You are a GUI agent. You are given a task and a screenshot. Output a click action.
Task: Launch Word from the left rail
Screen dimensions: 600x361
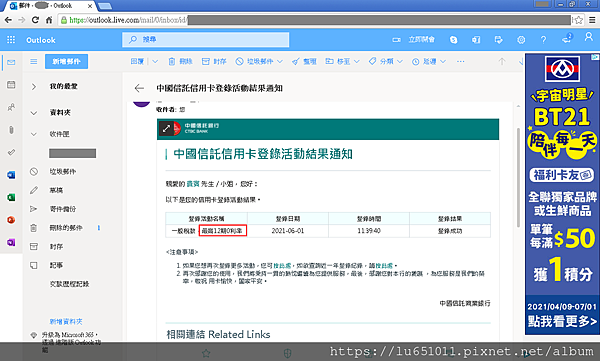[11, 175]
